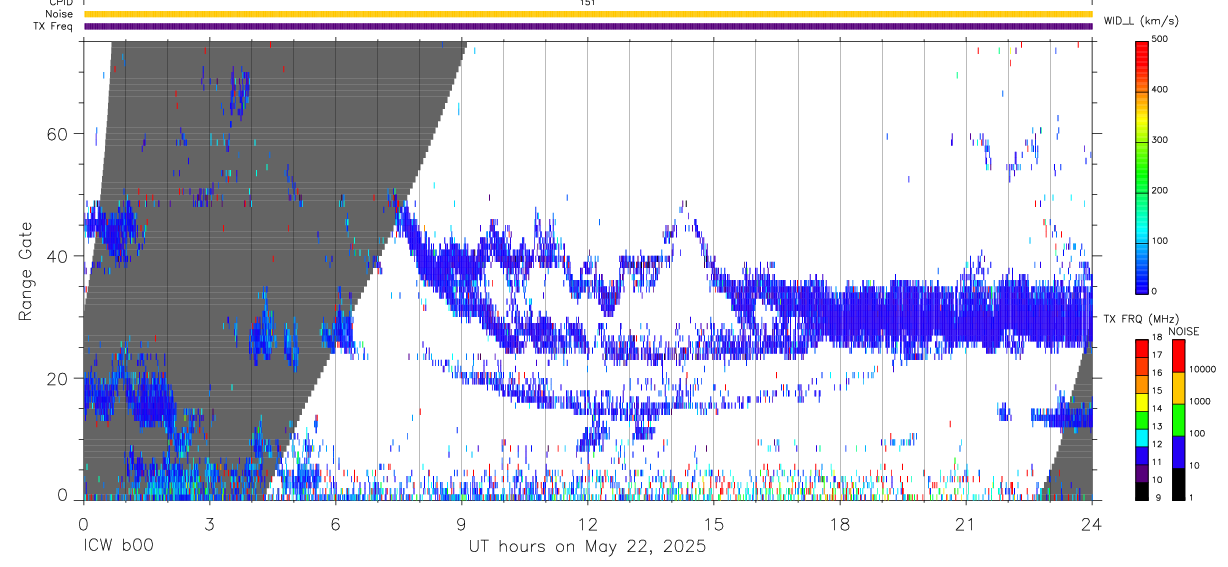Click the red 17-18 MHz TX FRQ swatch
Image resolution: width=1228 pixels, height=567 pixels.
(x=1142, y=348)
